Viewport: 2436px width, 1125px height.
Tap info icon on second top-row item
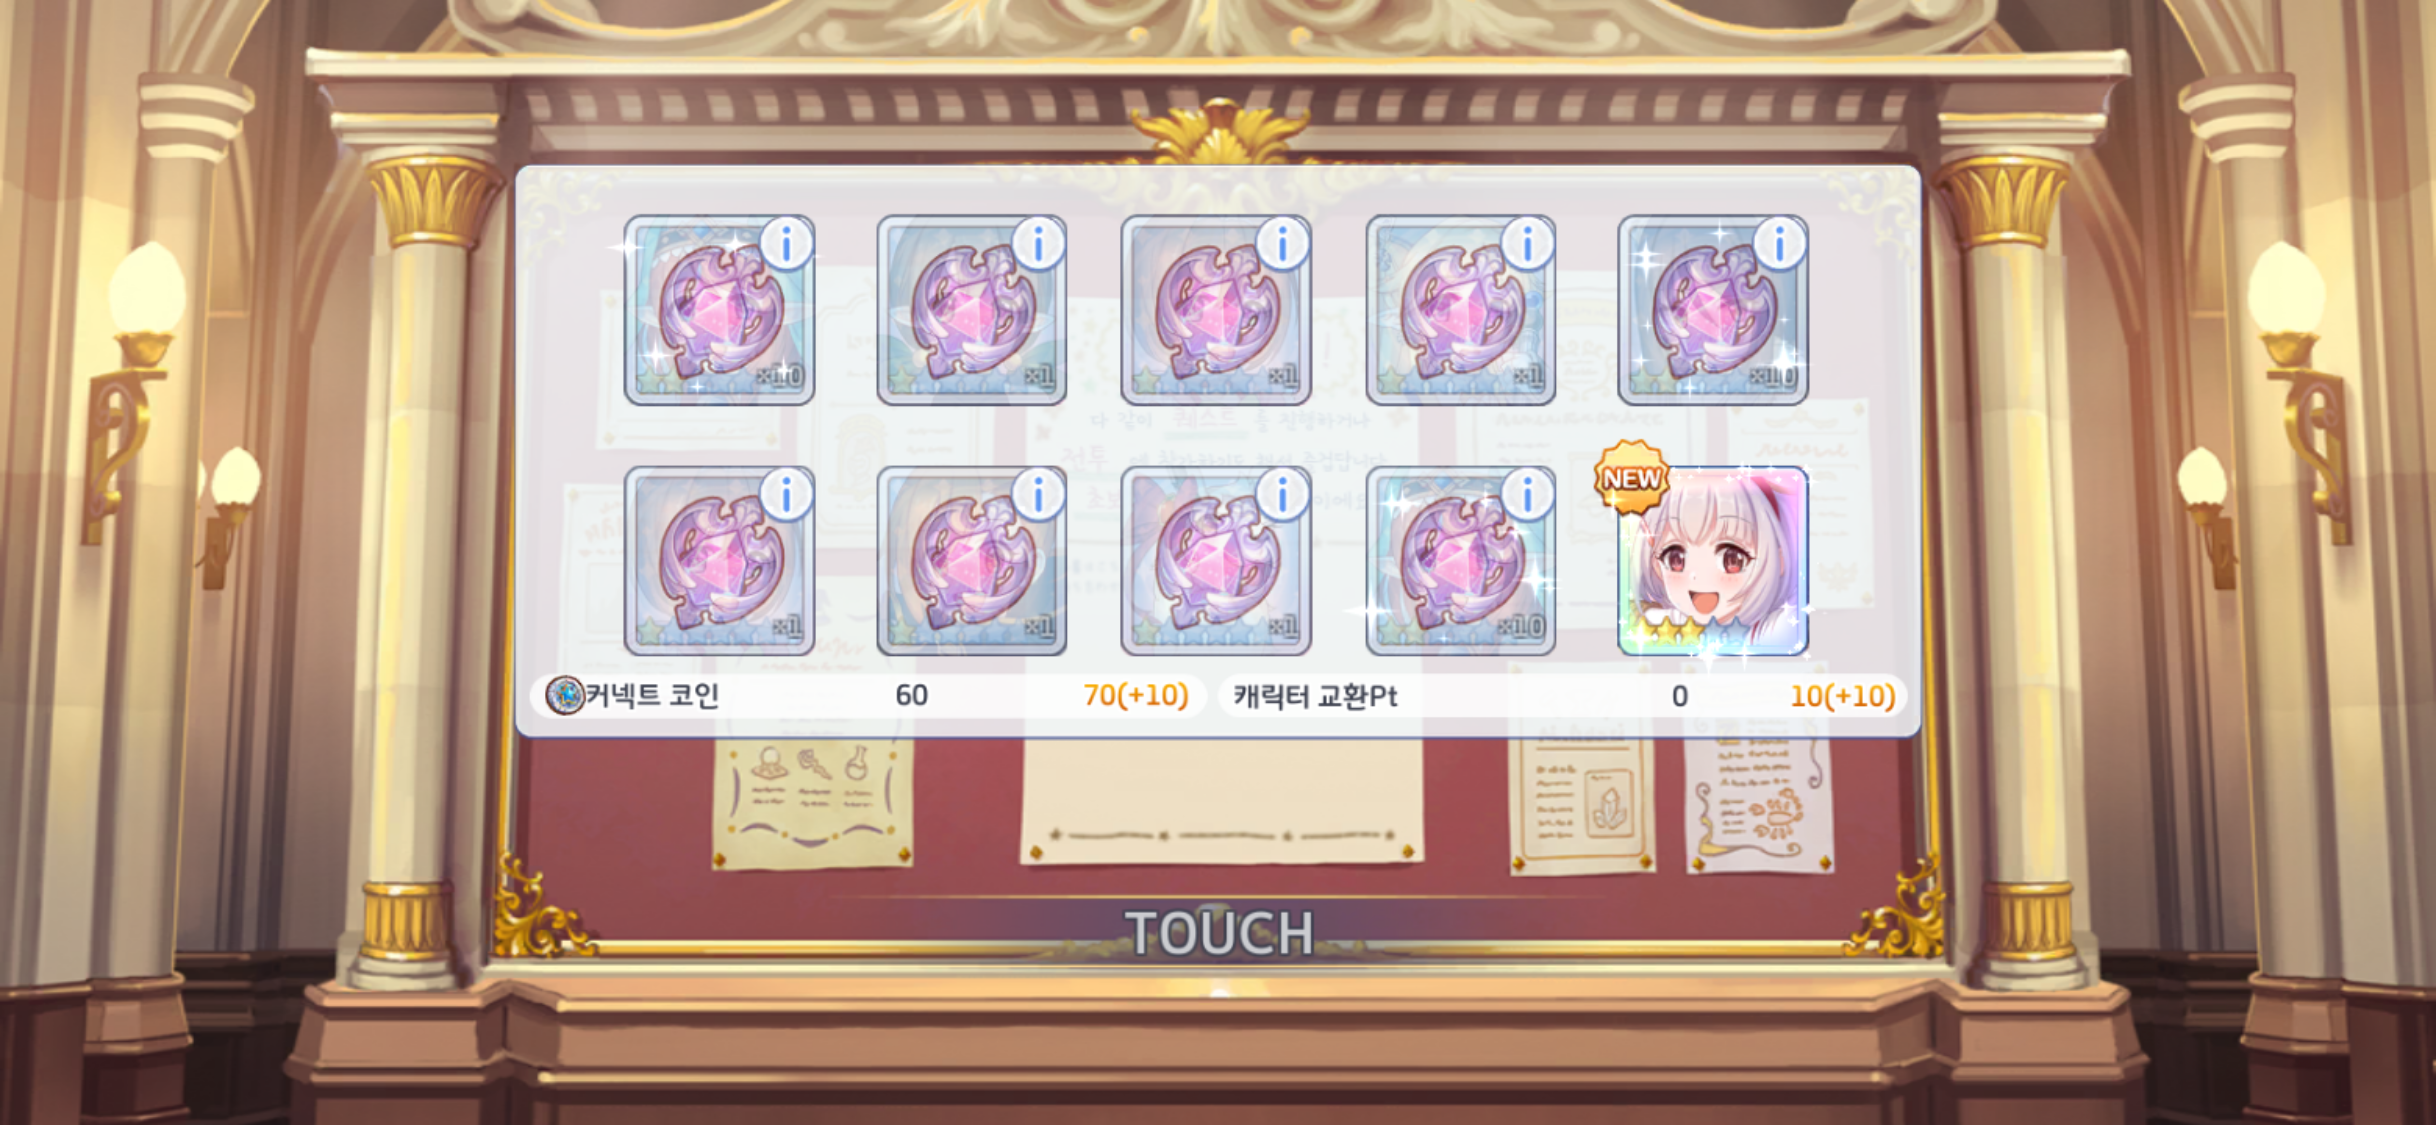pyautogui.click(x=1038, y=243)
